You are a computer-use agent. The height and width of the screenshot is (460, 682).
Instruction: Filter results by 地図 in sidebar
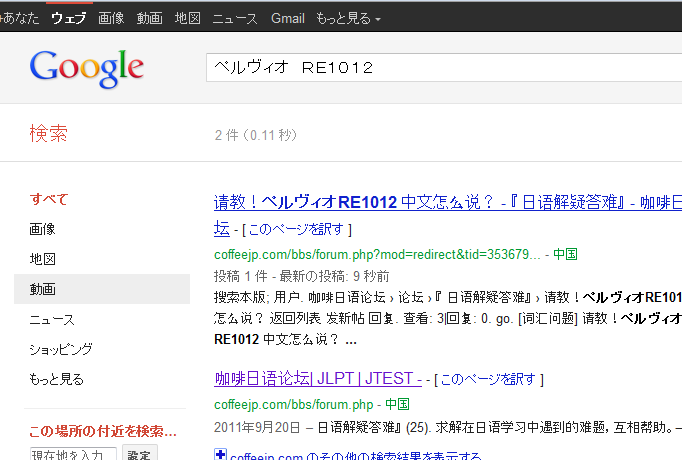[x=42, y=259]
